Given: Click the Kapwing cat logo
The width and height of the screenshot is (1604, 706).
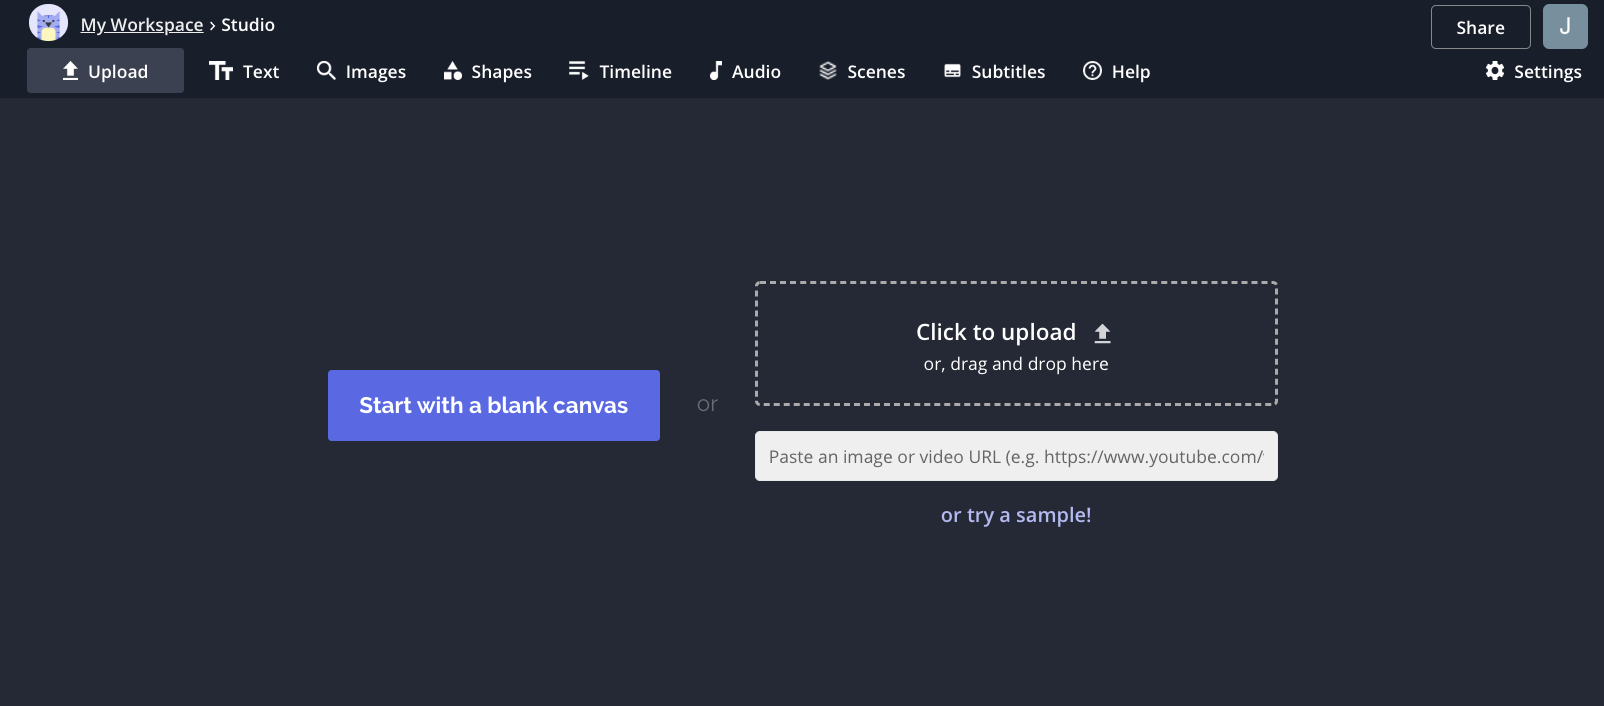Looking at the screenshot, I should pyautogui.click(x=48, y=23).
